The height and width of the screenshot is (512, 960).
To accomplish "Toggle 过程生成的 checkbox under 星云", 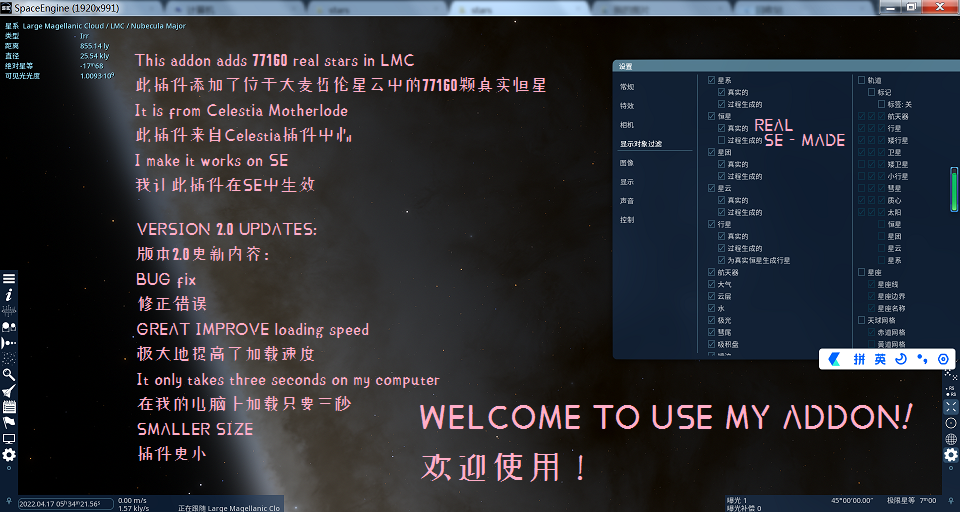I will tap(722, 212).
